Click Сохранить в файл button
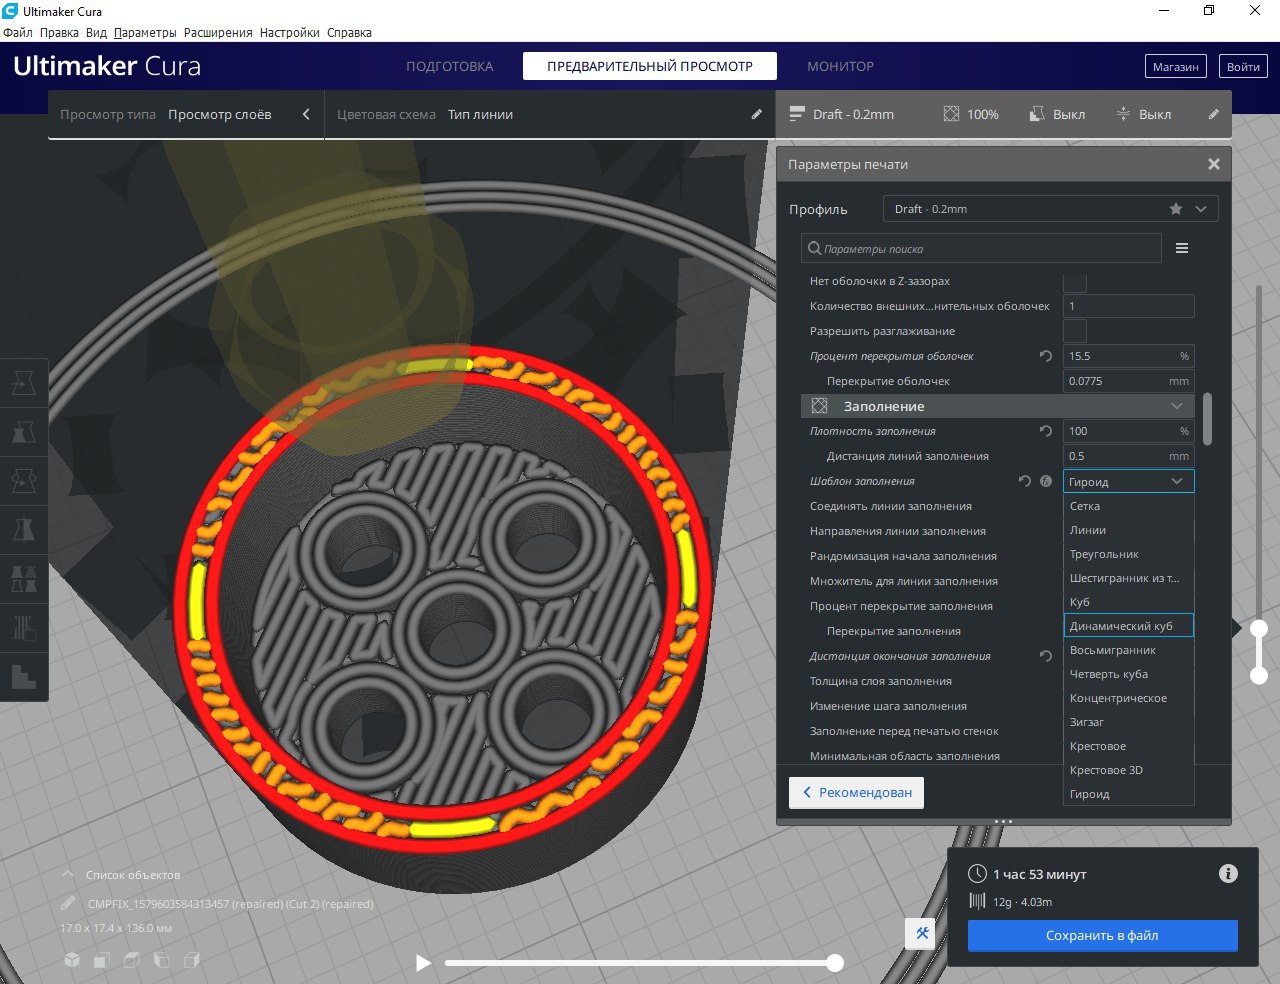This screenshot has width=1280, height=984. coord(1102,936)
